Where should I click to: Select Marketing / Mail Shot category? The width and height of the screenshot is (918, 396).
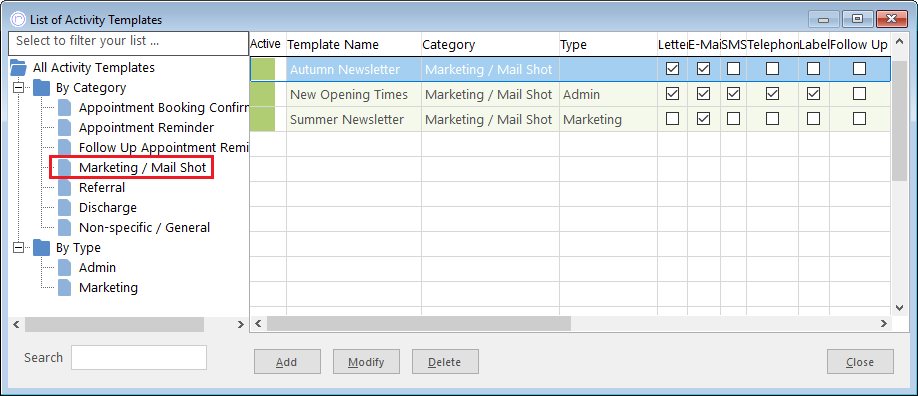coord(142,168)
